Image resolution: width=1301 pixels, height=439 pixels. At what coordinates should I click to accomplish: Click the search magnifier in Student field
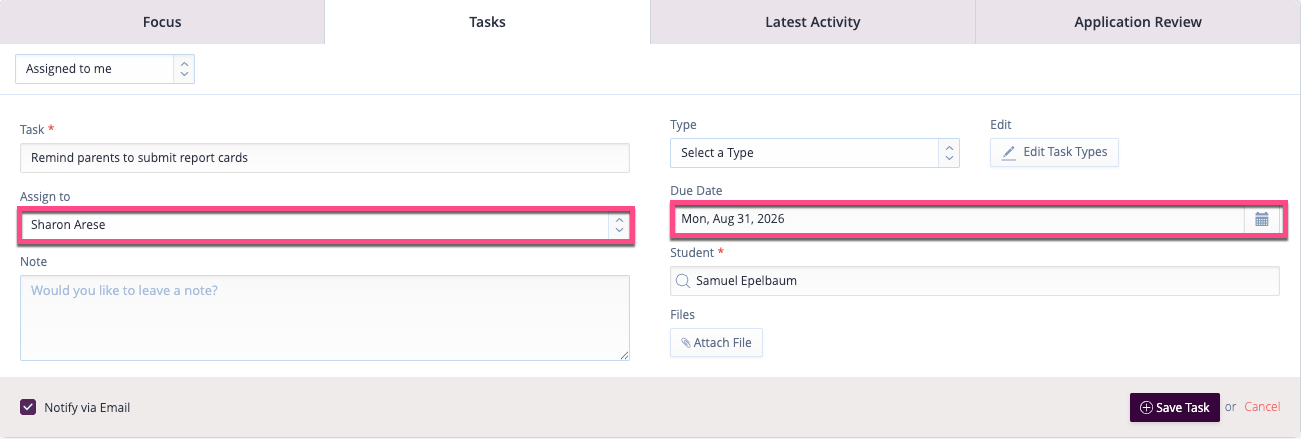684,281
